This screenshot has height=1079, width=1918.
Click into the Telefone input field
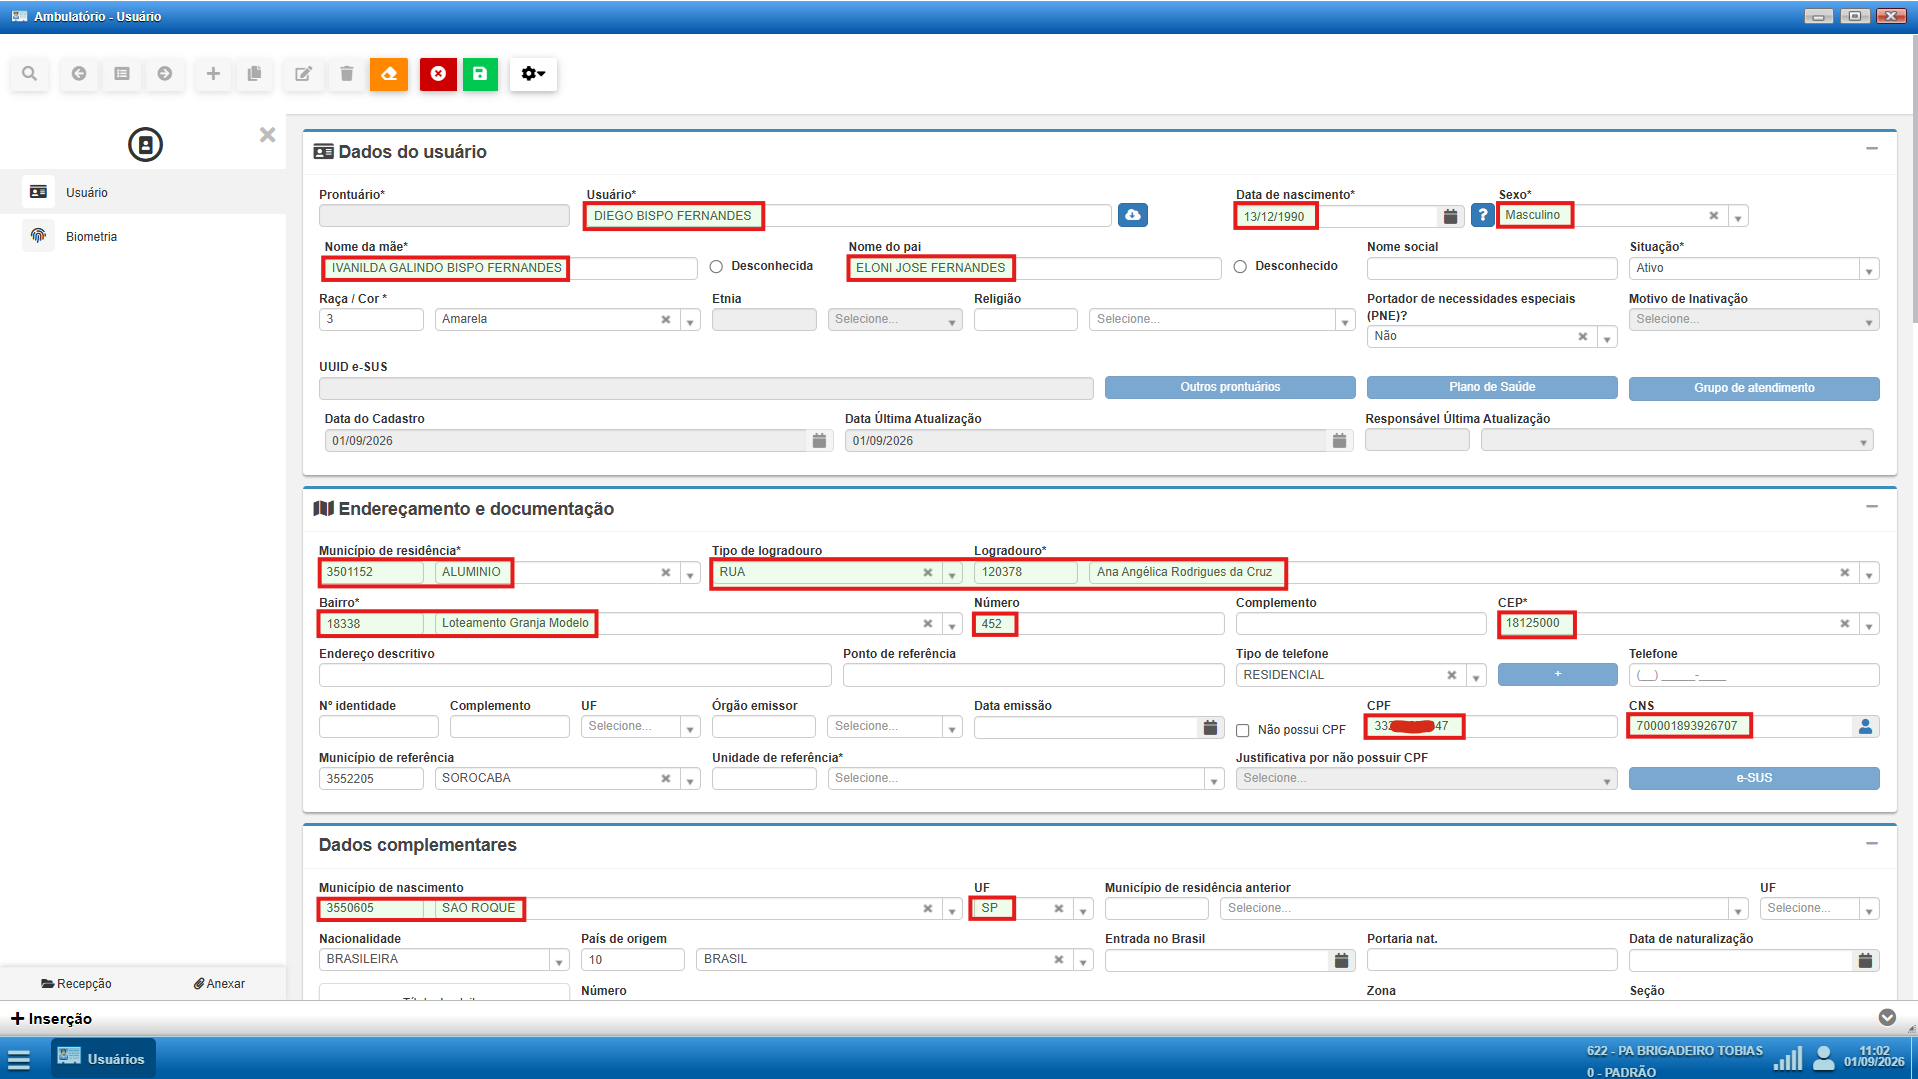[1754, 676]
